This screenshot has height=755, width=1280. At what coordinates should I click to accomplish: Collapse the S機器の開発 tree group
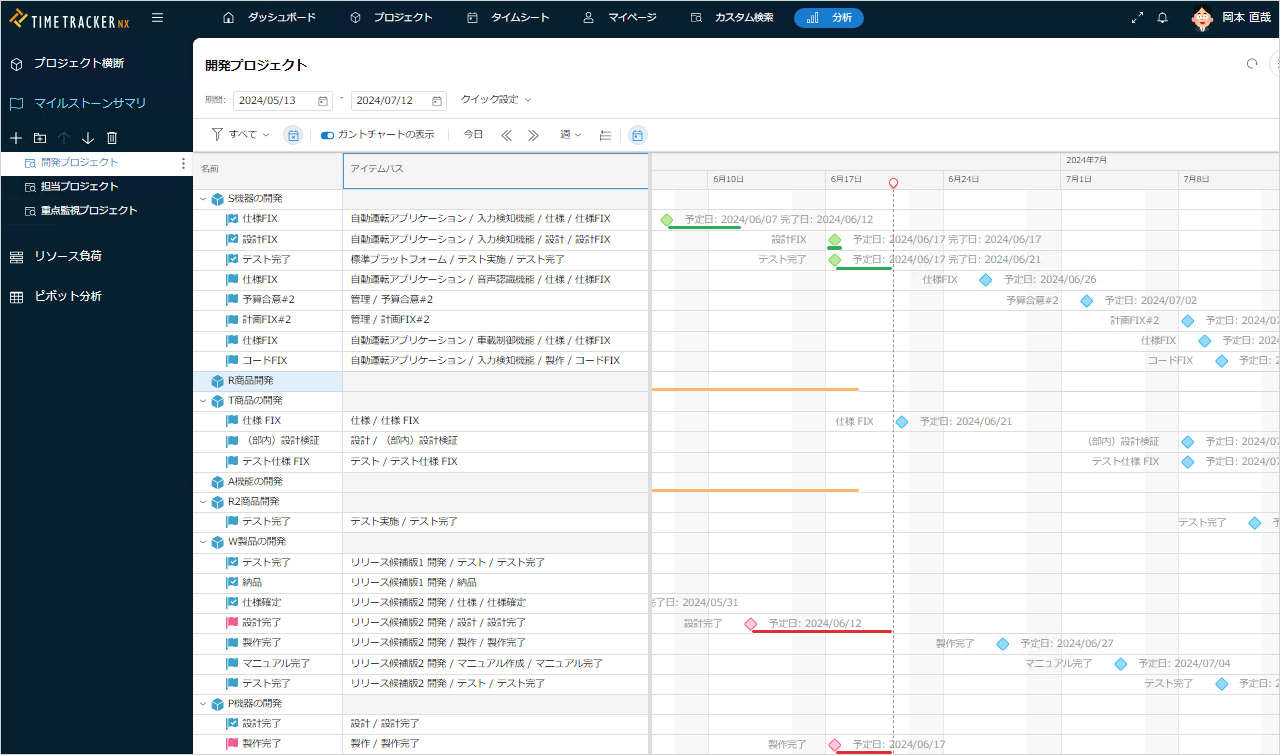click(x=203, y=199)
